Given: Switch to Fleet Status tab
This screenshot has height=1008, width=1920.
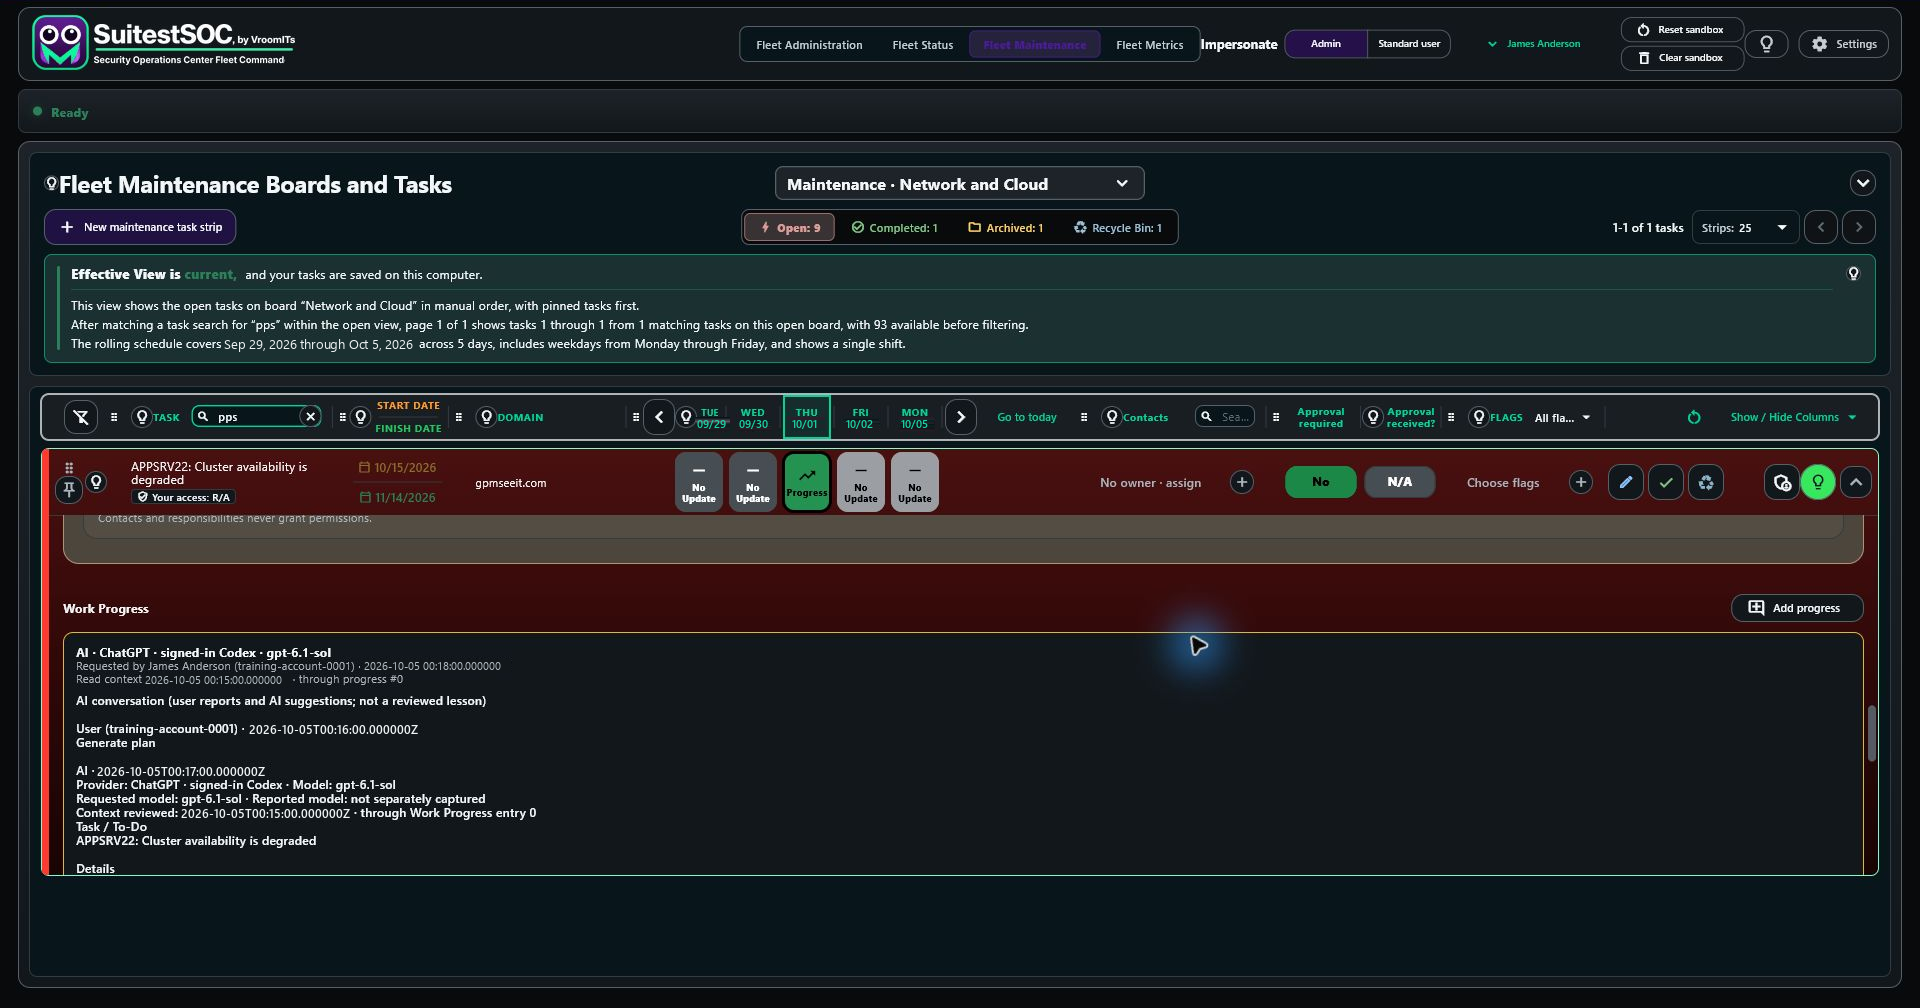Looking at the screenshot, I should click(x=922, y=45).
